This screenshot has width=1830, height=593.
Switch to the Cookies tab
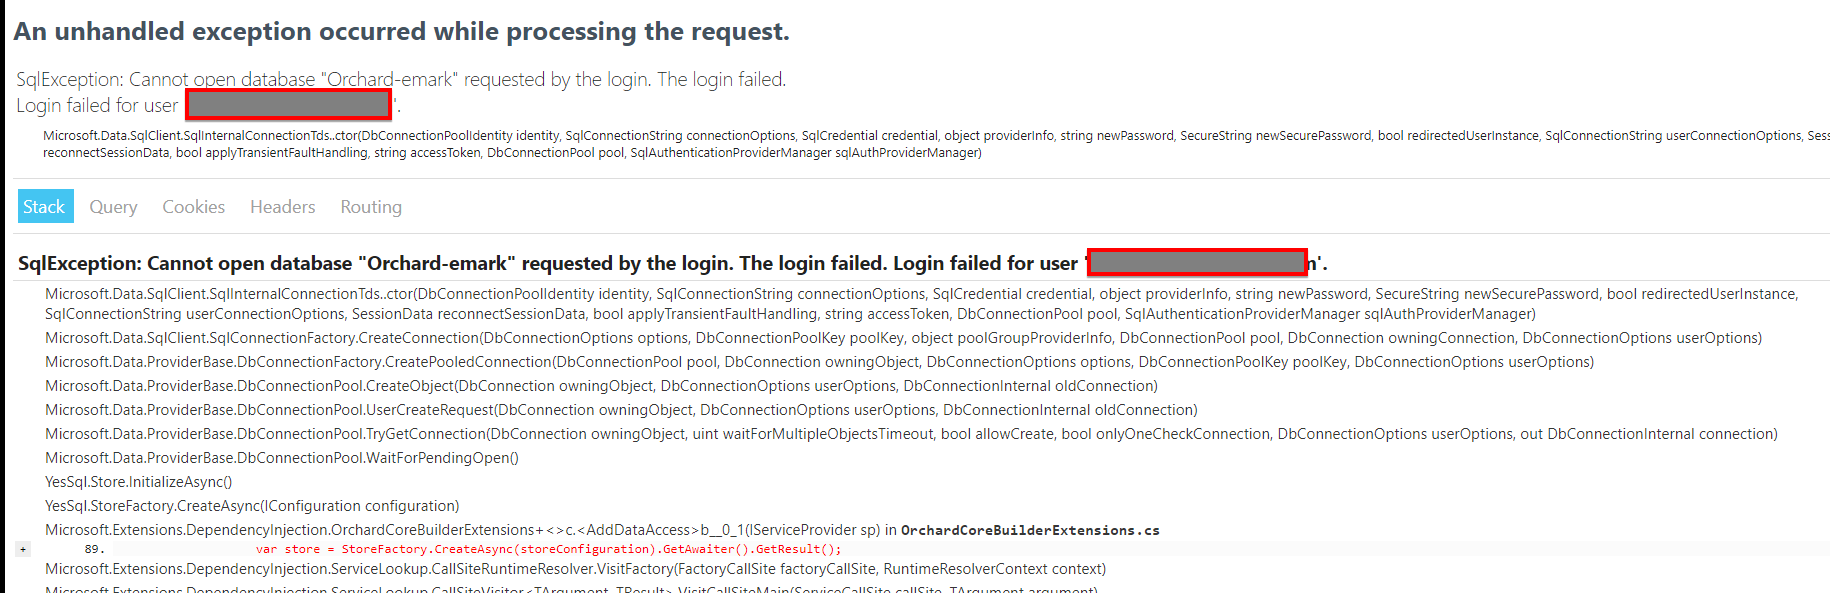coord(193,206)
